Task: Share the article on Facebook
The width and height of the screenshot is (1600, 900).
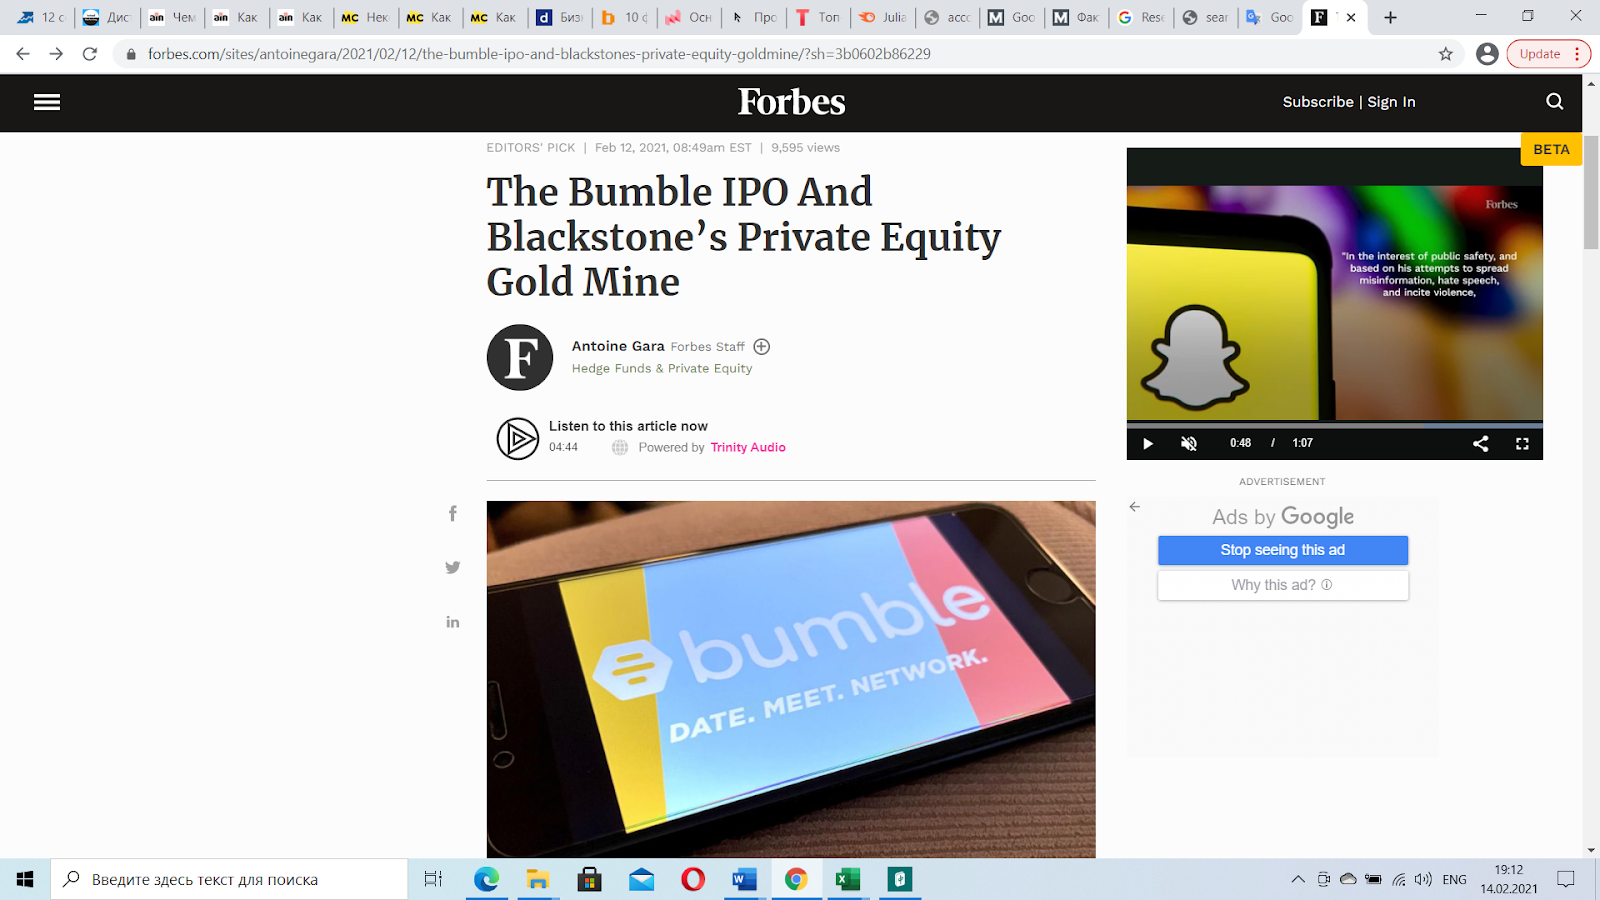Action: pyautogui.click(x=453, y=513)
